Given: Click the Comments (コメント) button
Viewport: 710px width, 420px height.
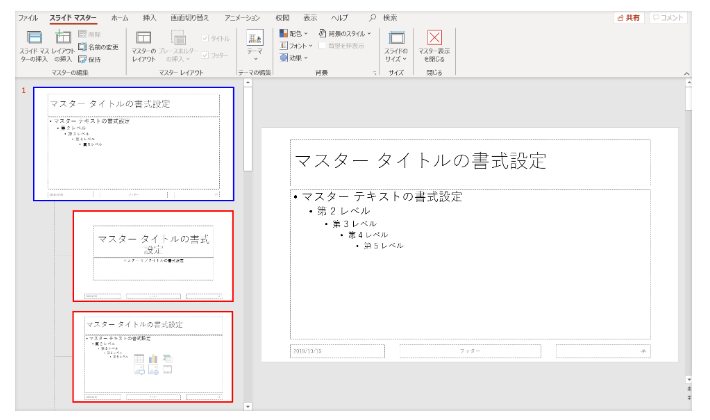Looking at the screenshot, I should coord(668,18).
